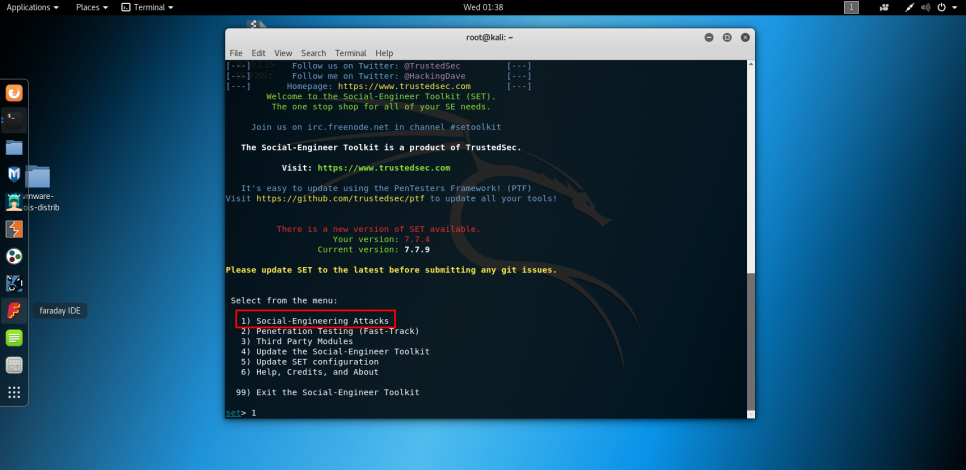Click the video camera recorder icon in top bar
The height and width of the screenshot is (470, 966).
tap(885, 7)
